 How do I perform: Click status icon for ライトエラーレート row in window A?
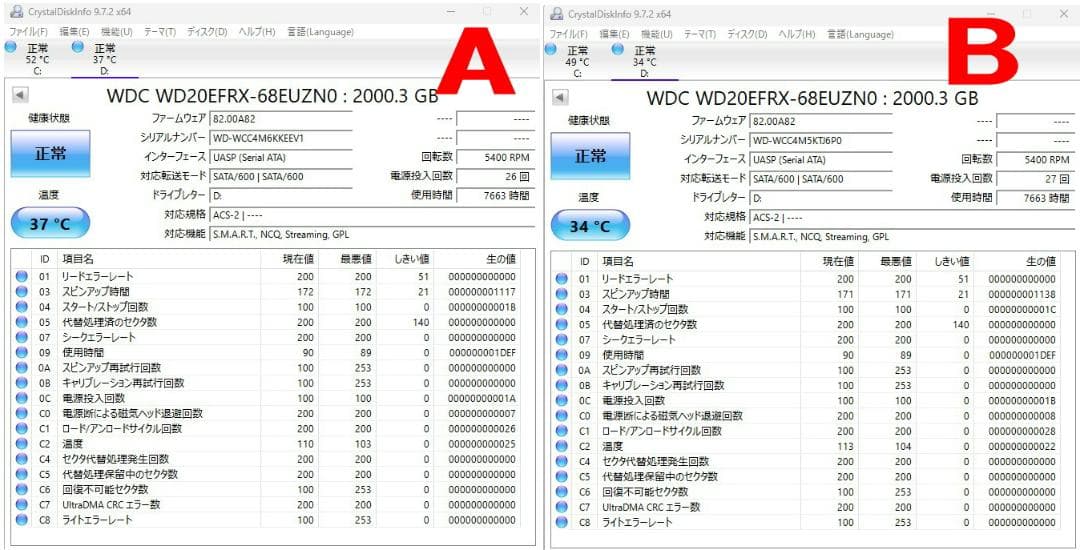21,520
